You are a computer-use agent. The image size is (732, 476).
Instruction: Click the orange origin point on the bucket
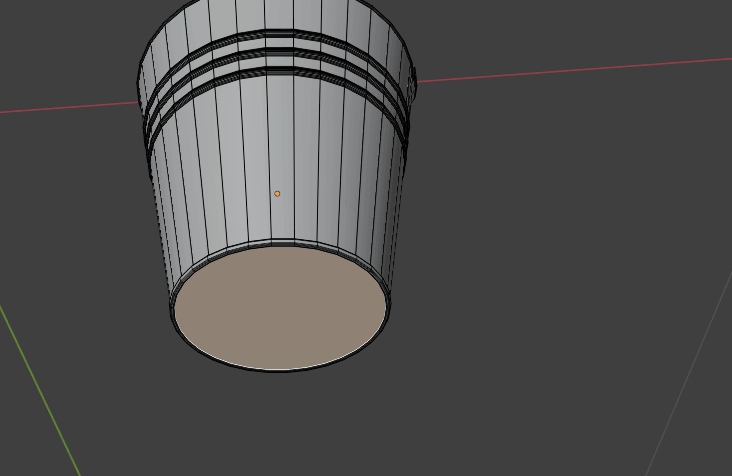click(x=277, y=193)
